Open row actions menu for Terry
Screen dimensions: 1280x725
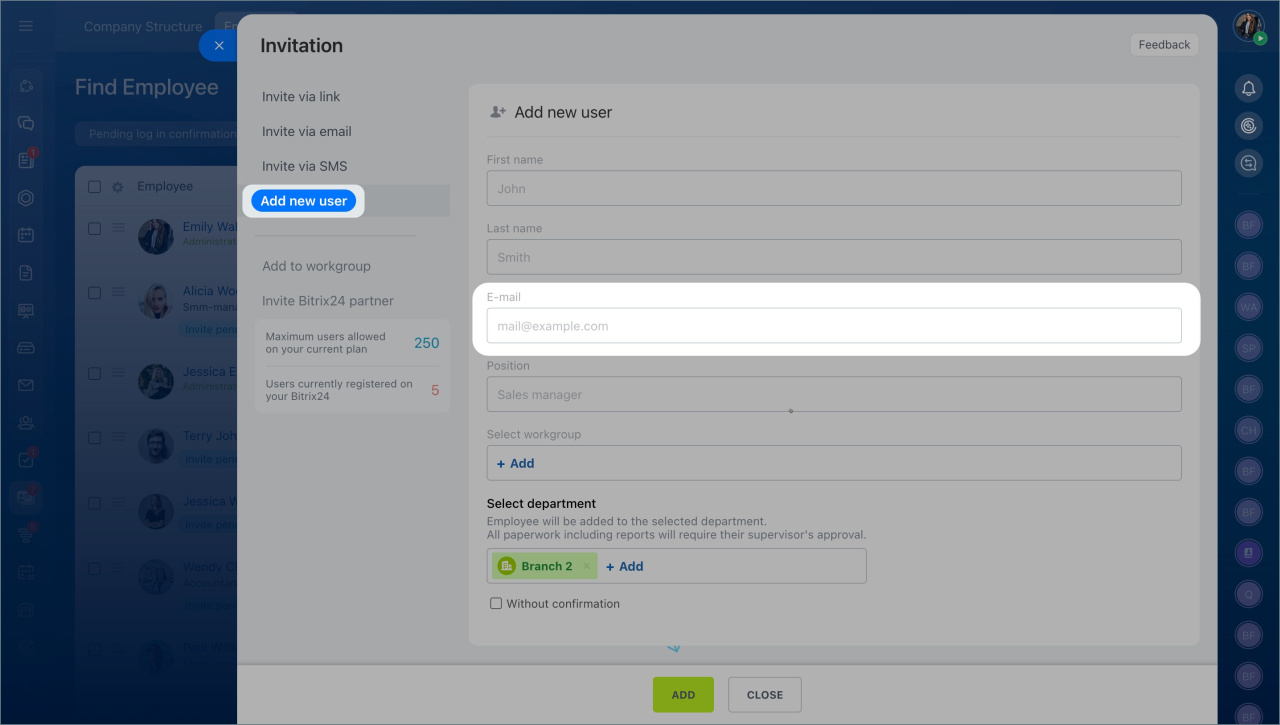click(118, 437)
